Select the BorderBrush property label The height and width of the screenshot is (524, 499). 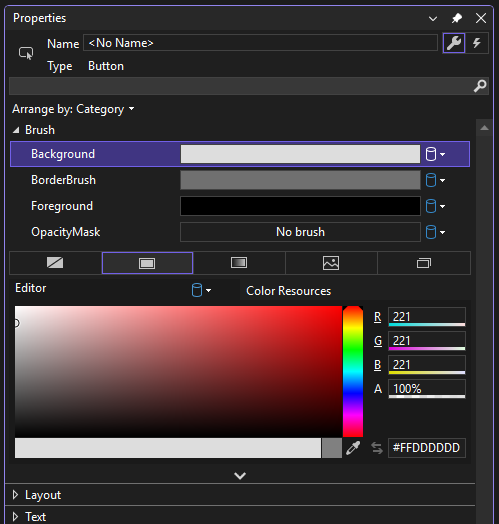64,180
